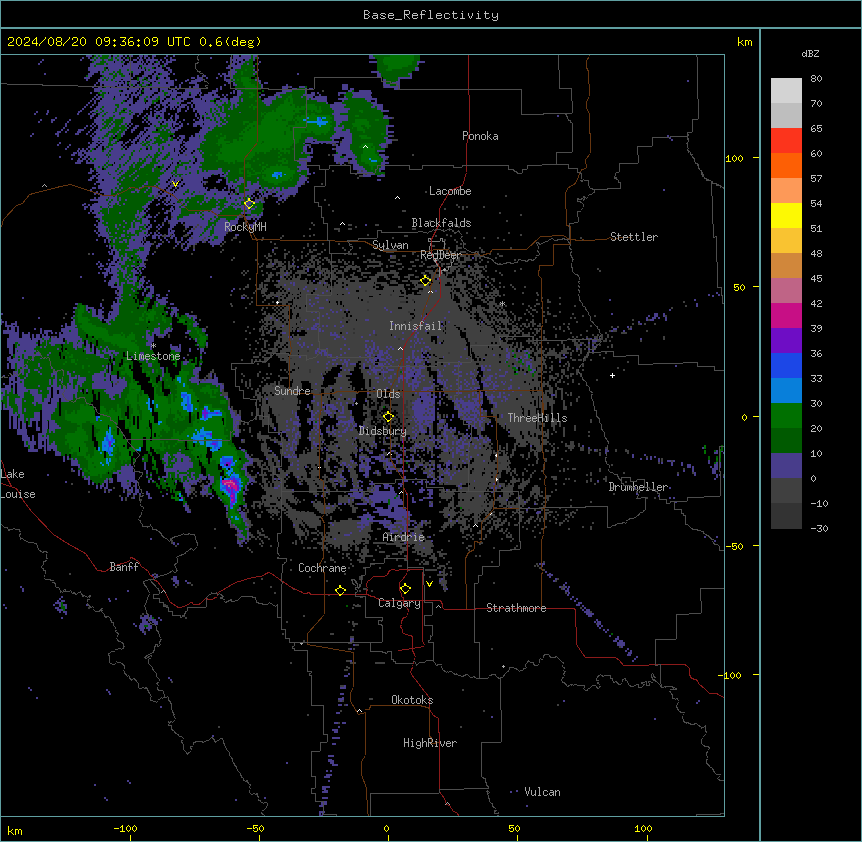Screen dimensions: 862x842
Task: Click the yellow diamond marker above Calgary label
Action: [405, 589]
